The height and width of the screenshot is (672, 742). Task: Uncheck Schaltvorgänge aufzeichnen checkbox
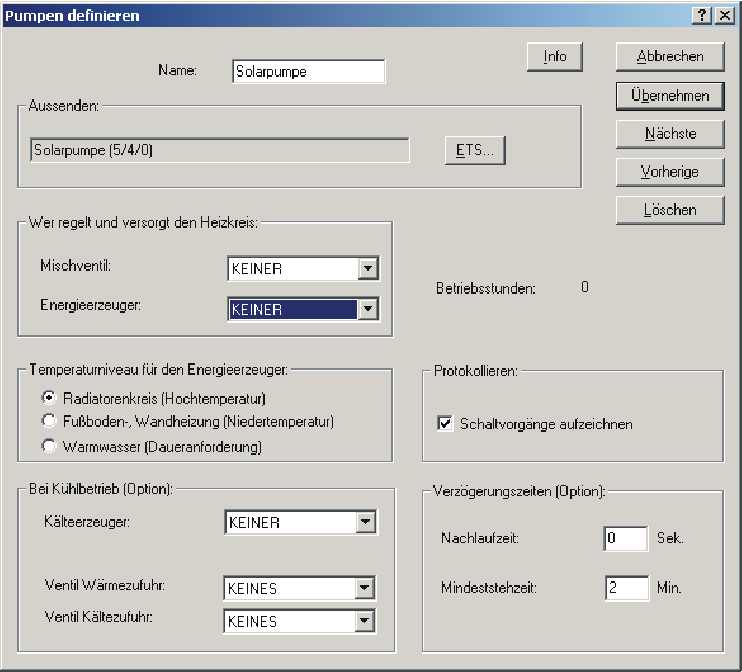coord(445,424)
